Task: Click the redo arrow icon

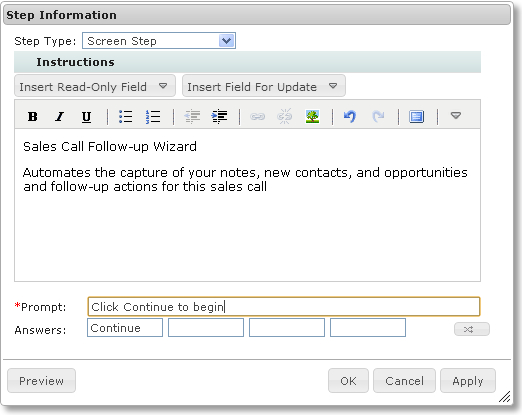Action: click(x=378, y=117)
